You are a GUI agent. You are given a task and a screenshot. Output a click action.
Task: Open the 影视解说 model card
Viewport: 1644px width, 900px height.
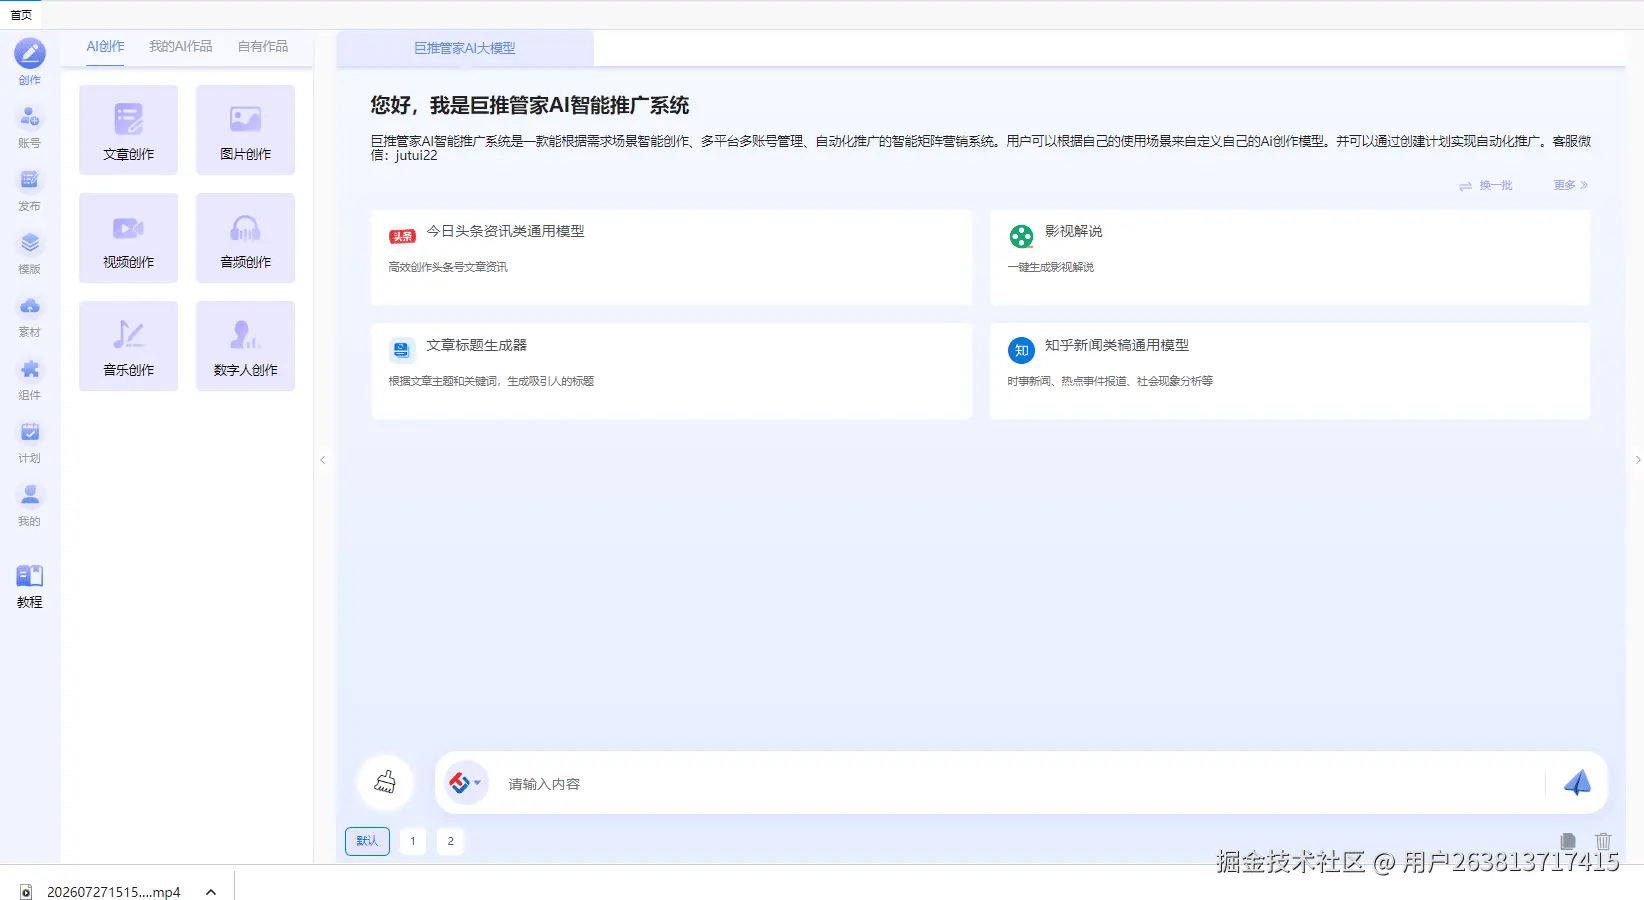coord(1290,257)
